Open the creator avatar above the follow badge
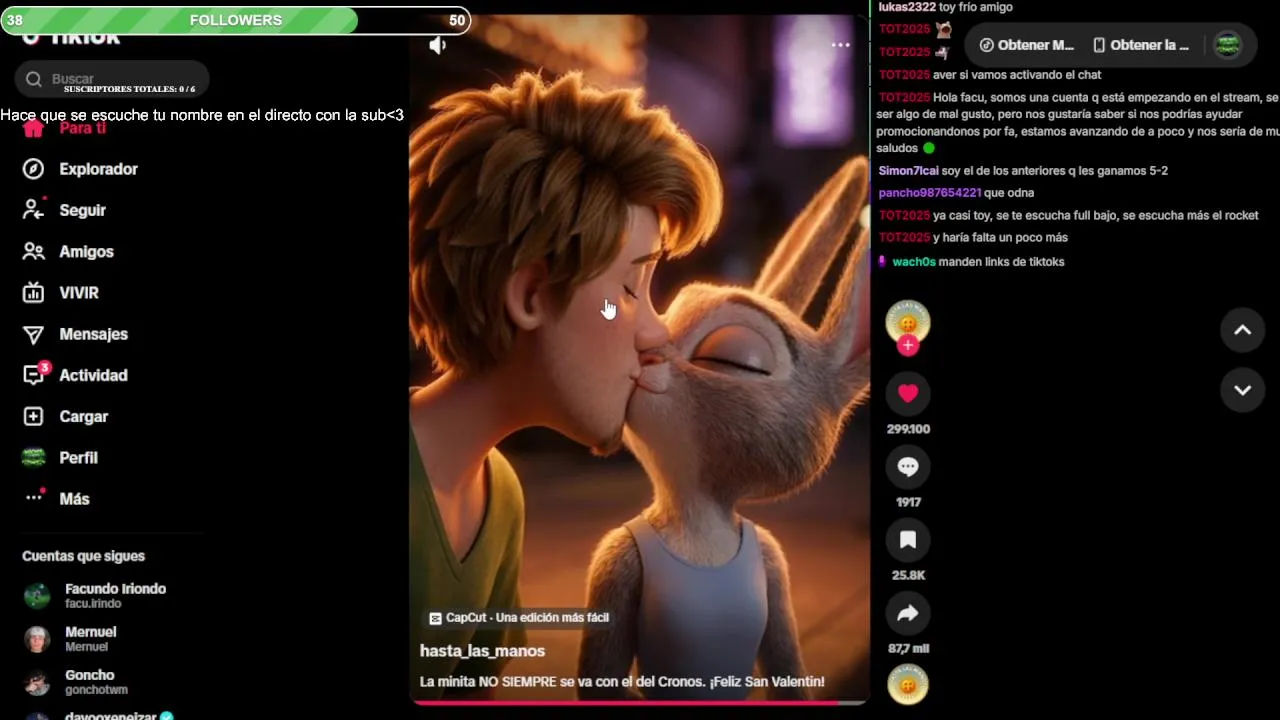Image resolution: width=1280 pixels, height=720 pixels. tap(908, 322)
